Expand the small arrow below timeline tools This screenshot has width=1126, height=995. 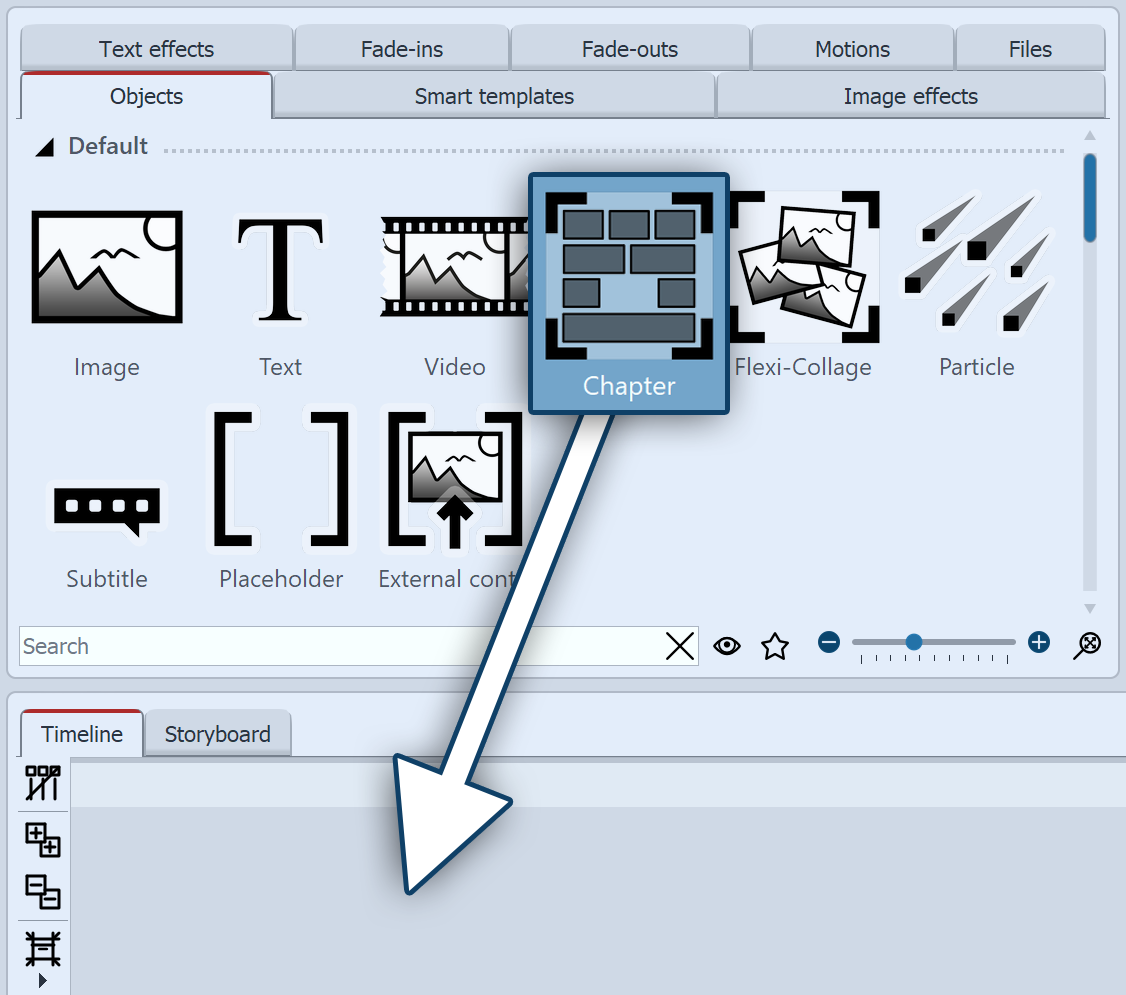click(x=42, y=981)
